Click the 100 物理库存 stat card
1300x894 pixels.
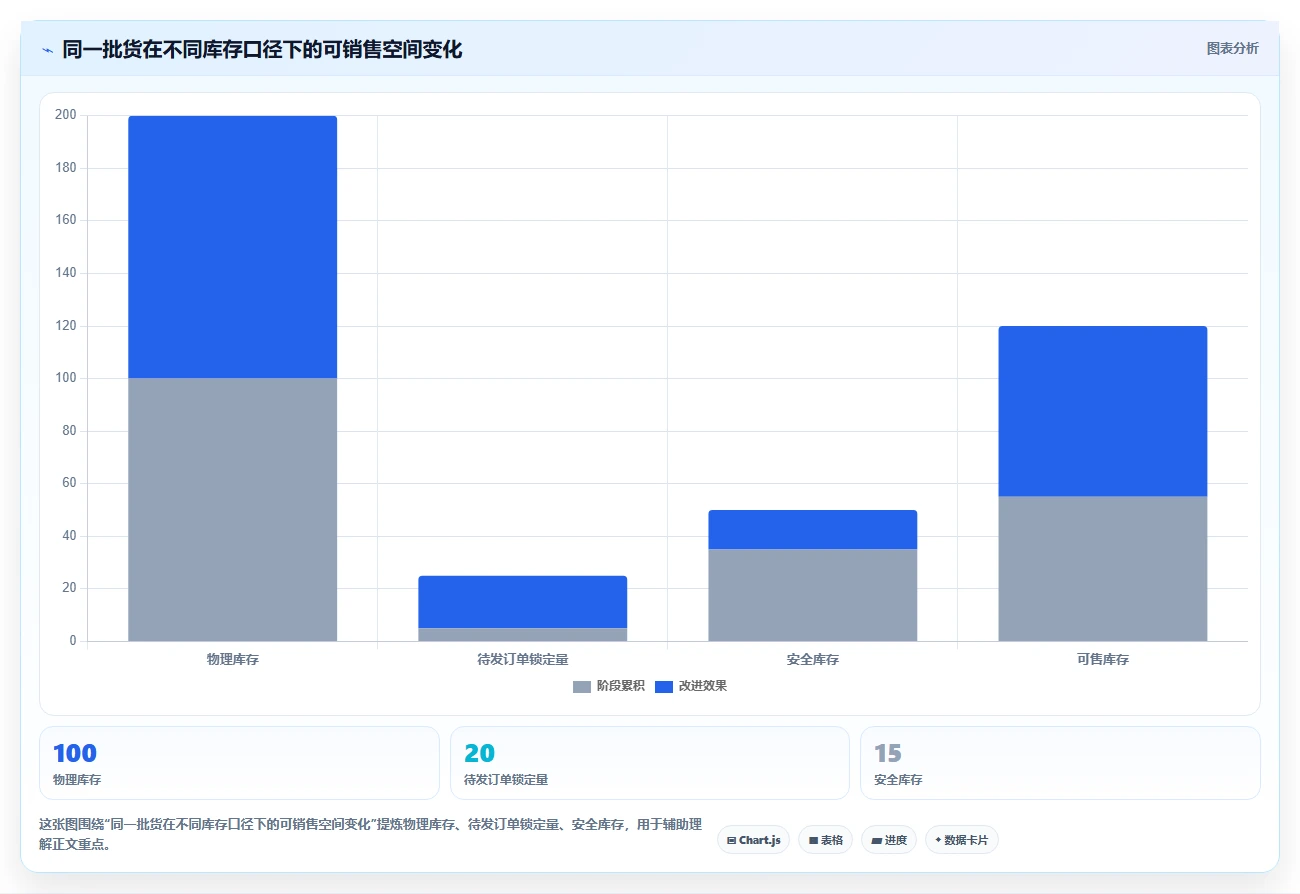coord(239,763)
